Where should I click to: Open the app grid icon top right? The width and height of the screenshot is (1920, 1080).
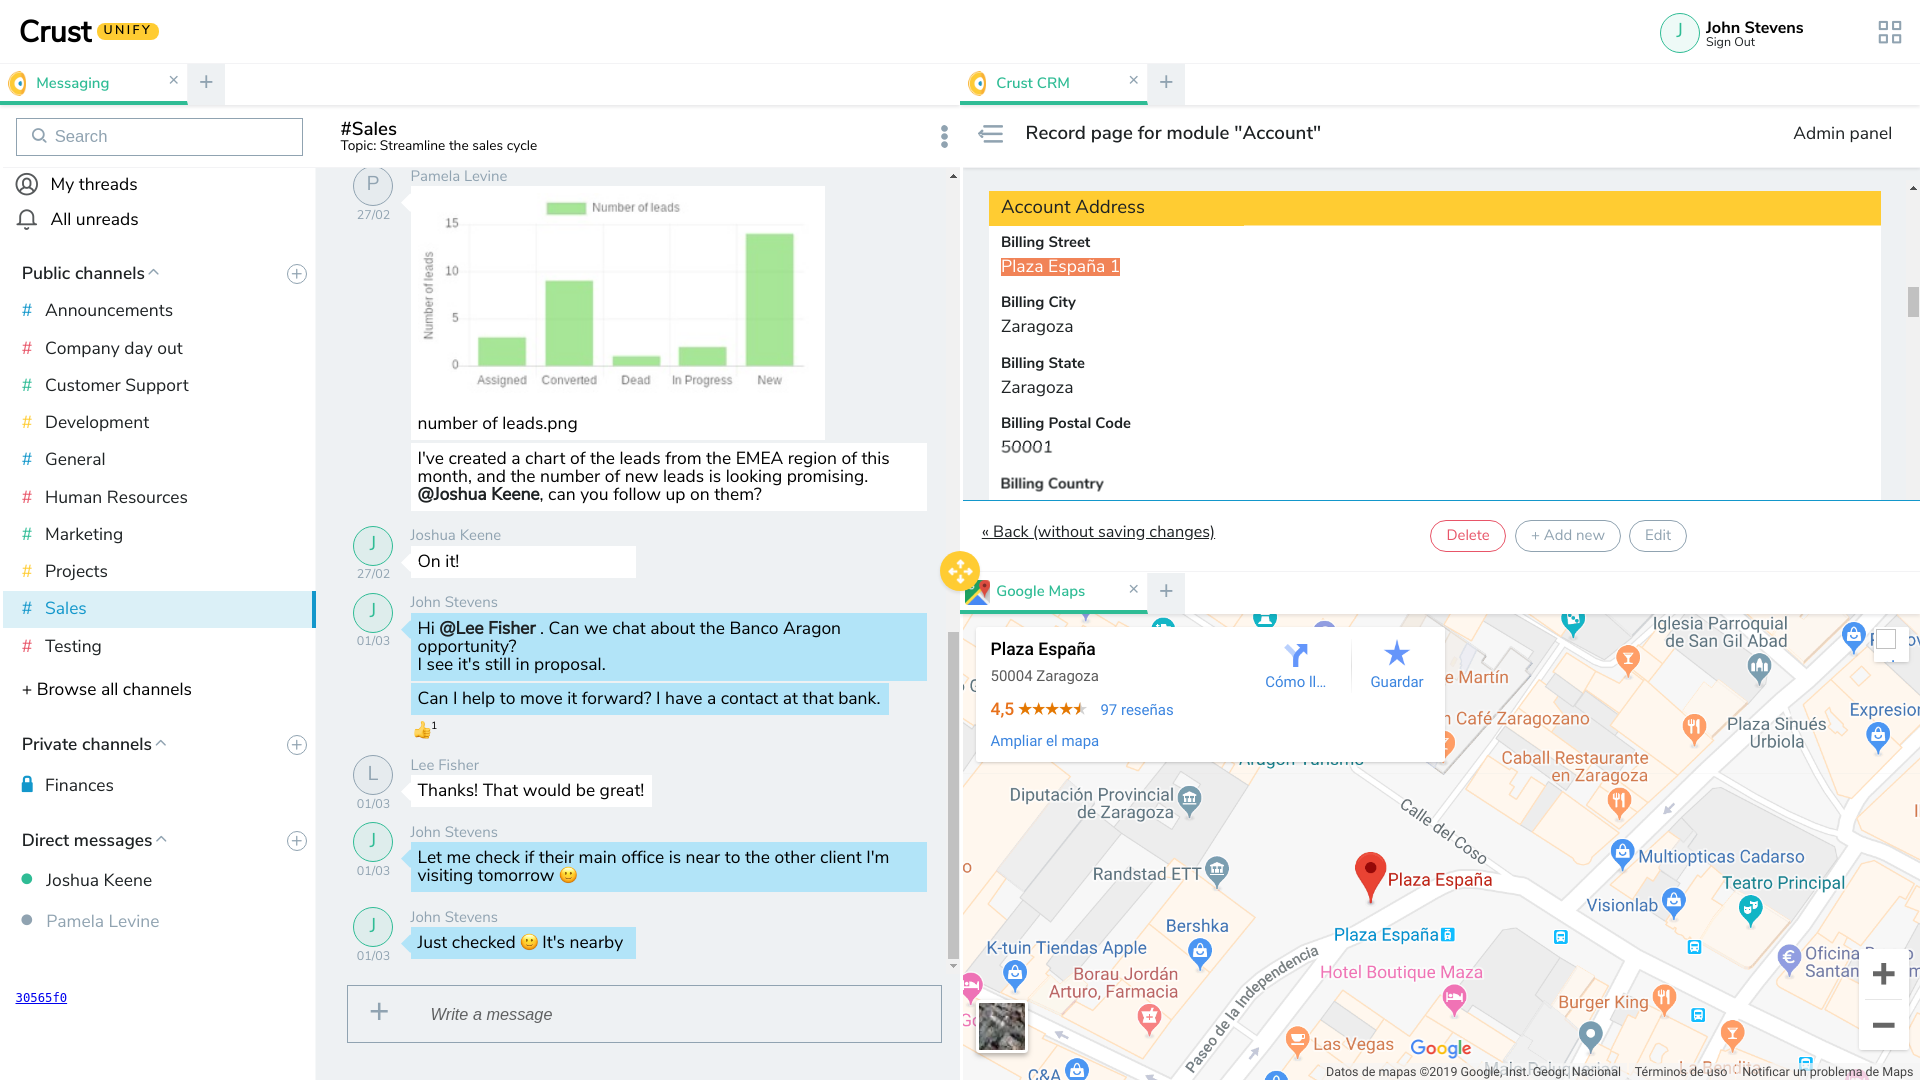(1889, 33)
